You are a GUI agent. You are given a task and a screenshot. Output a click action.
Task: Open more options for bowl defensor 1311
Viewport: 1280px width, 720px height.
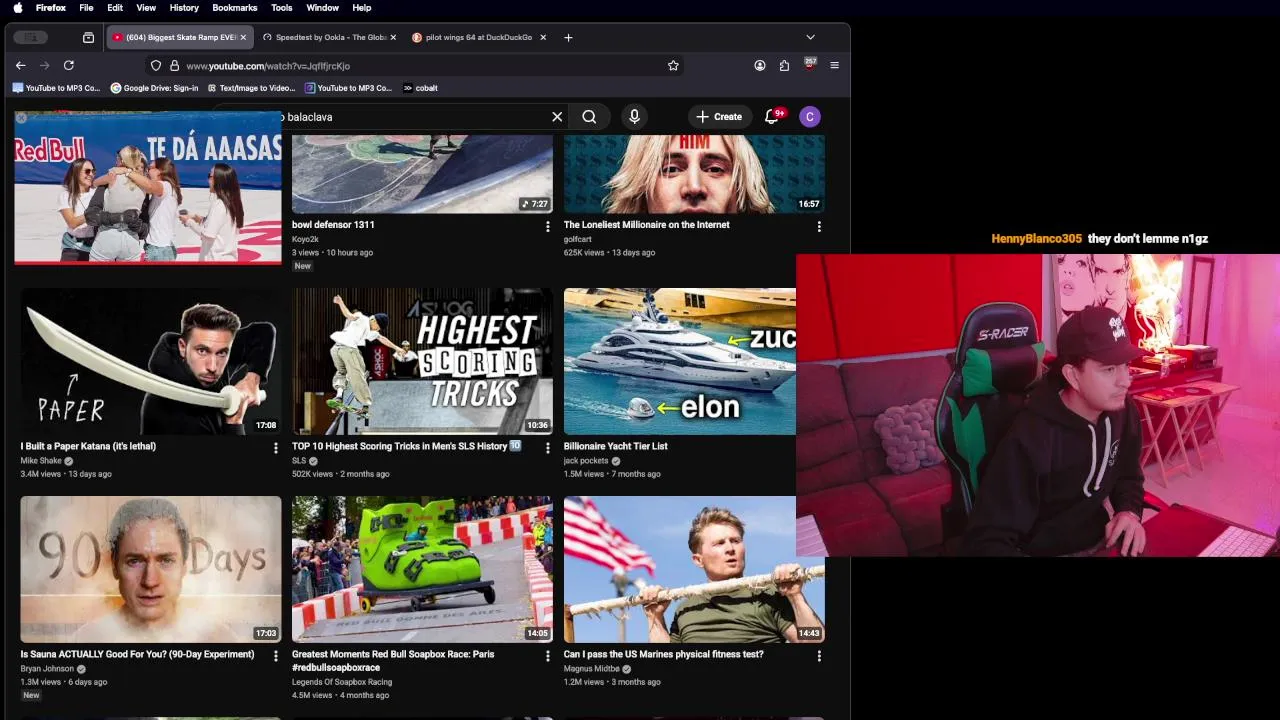547,227
